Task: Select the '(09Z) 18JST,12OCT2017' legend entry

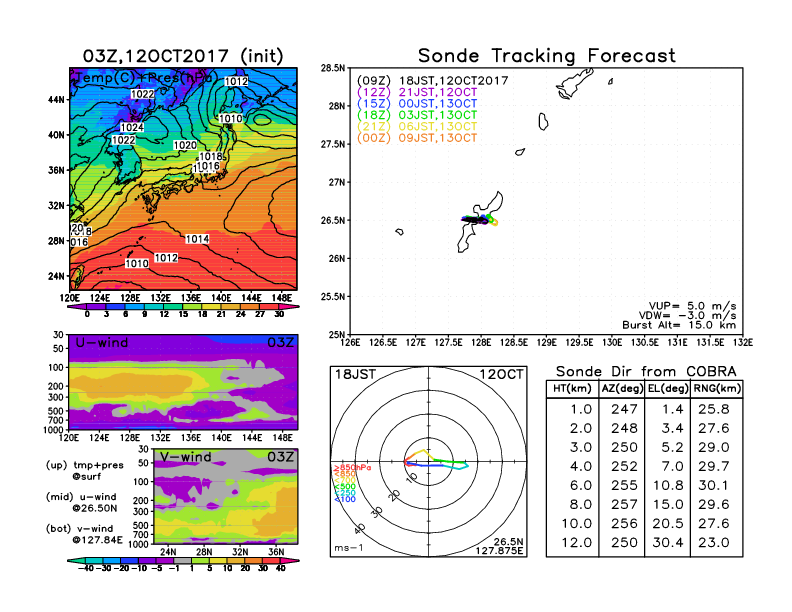Action: click(432, 81)
